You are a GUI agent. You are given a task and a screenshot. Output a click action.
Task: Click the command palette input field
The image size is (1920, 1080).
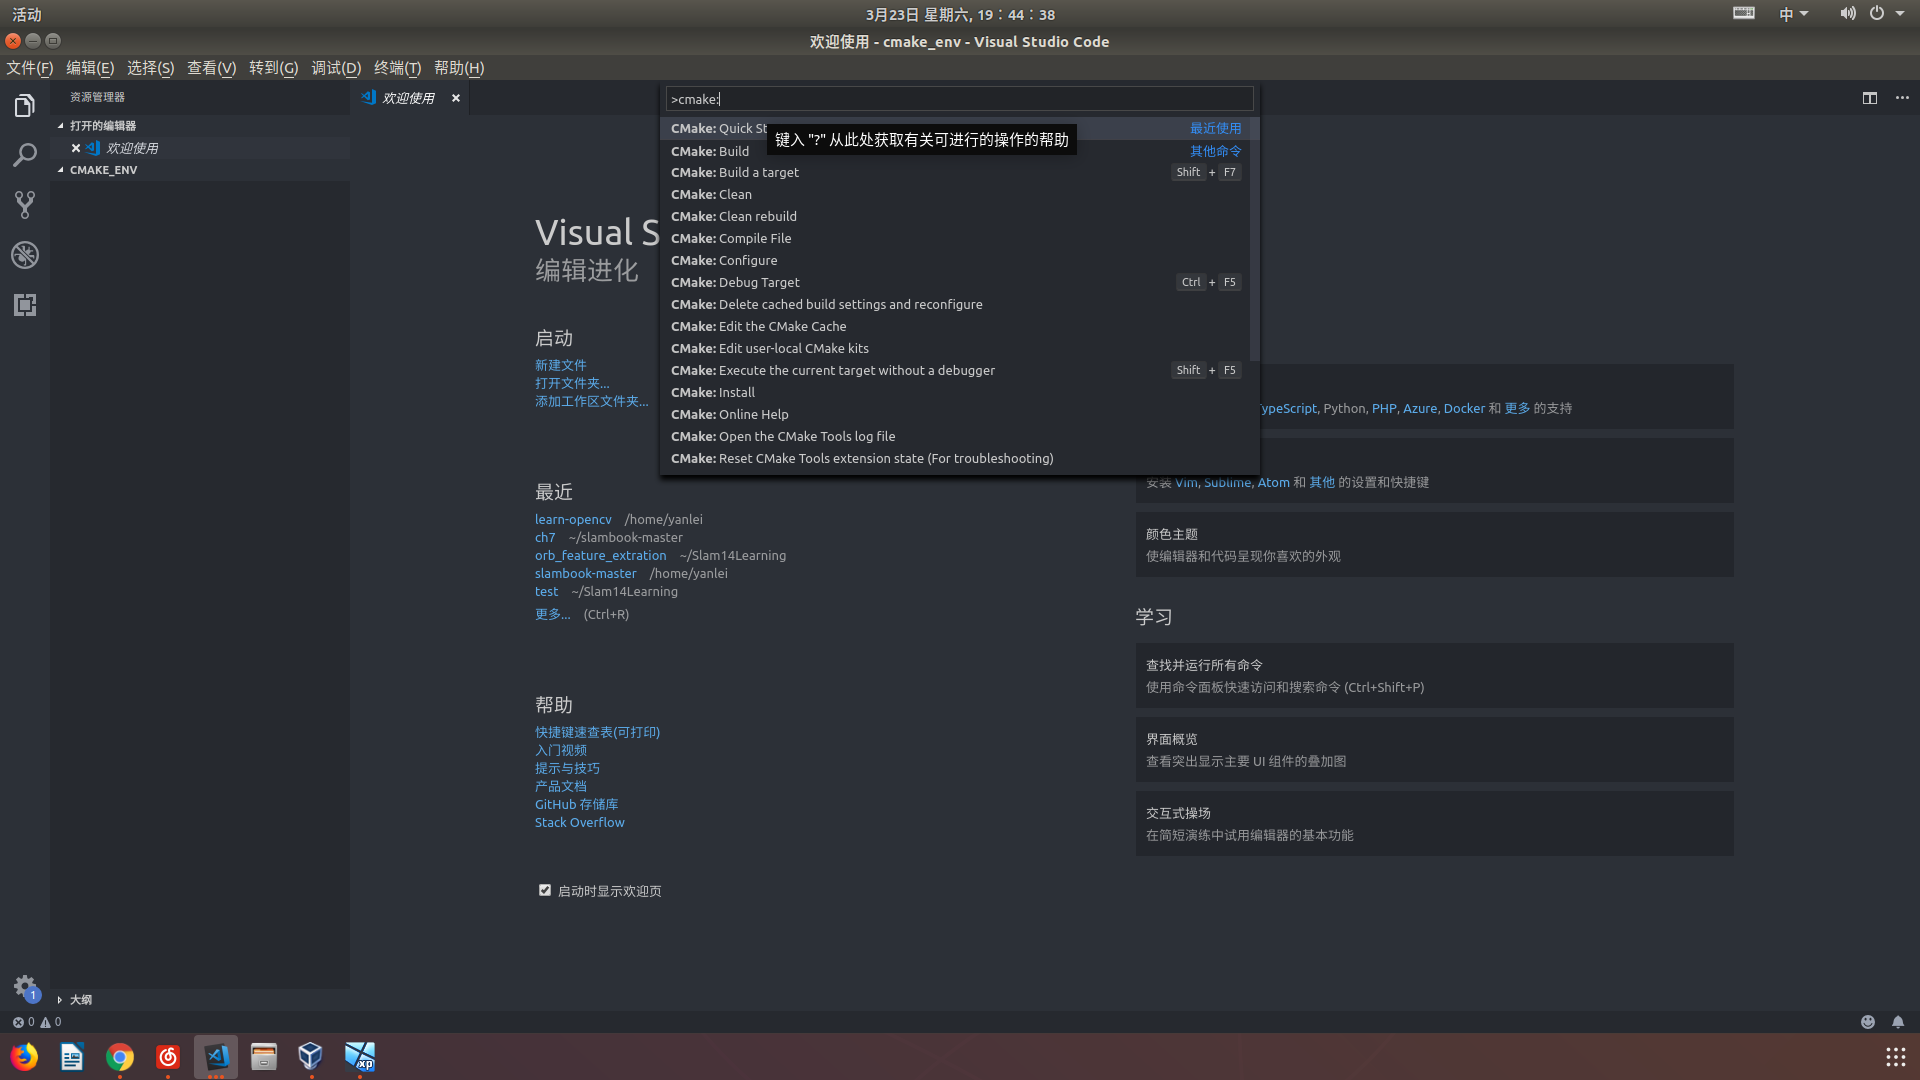tap(959, 99)
